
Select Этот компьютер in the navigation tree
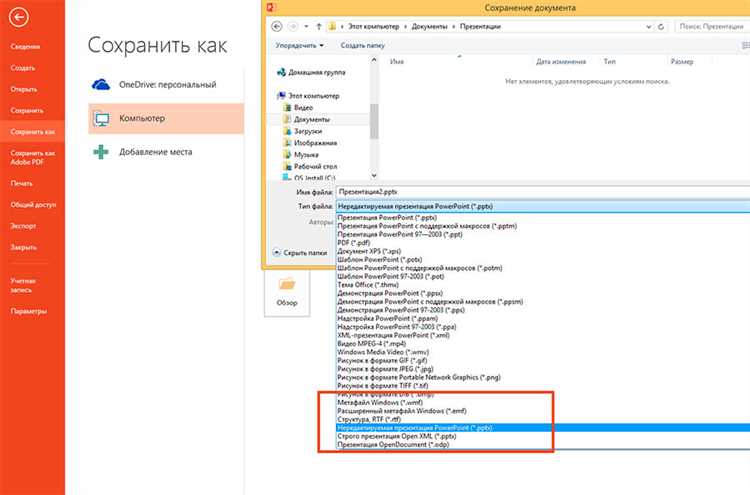coord(308,96)
